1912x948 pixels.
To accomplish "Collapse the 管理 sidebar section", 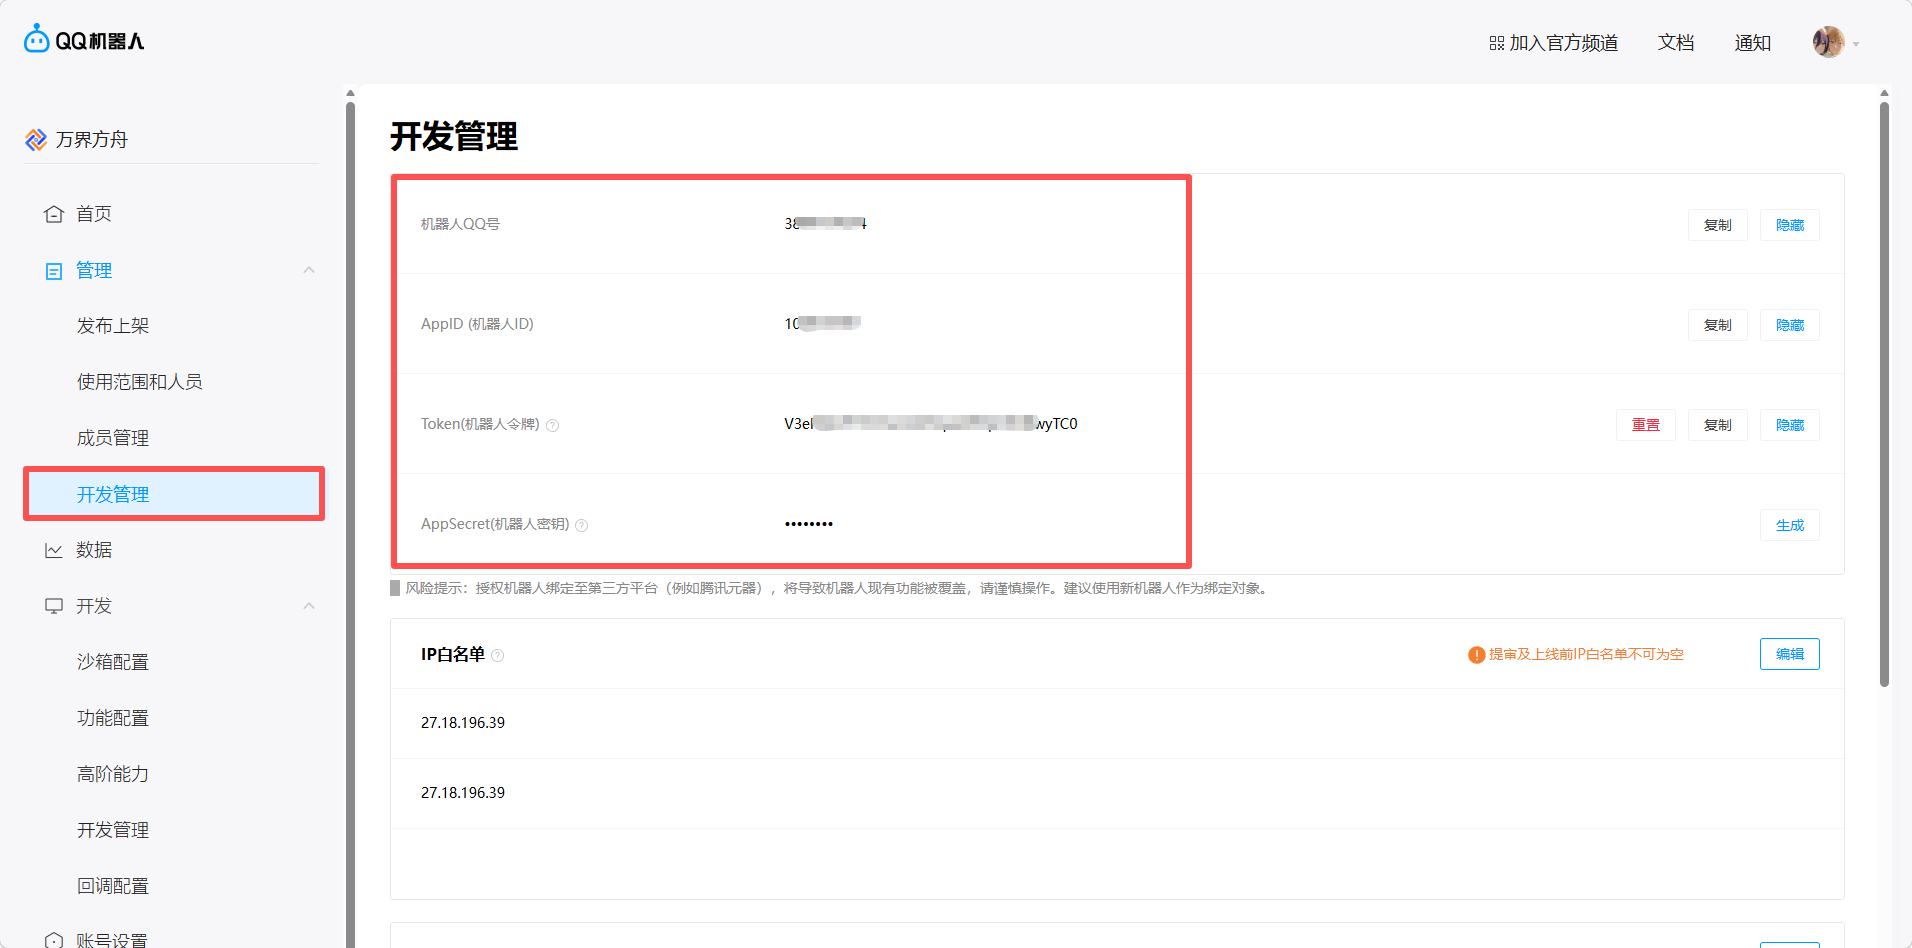I will 309,270.
